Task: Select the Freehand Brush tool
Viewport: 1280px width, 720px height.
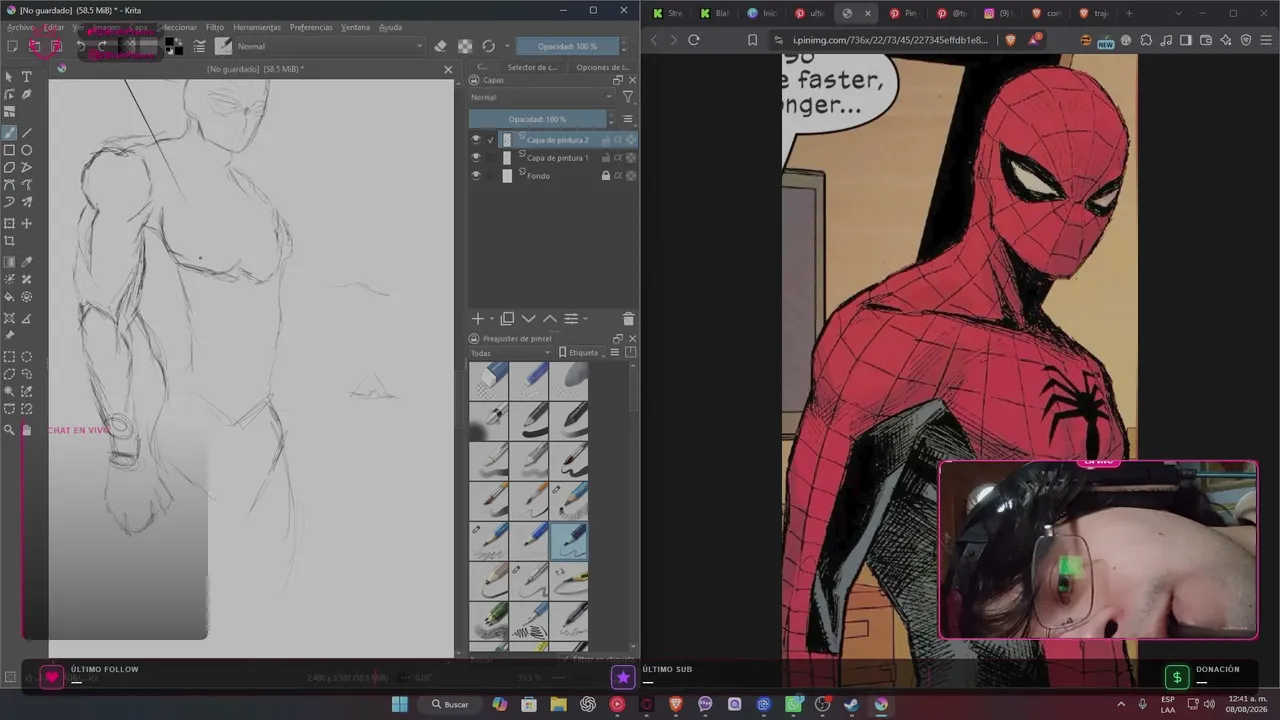Action: [10, 132]
